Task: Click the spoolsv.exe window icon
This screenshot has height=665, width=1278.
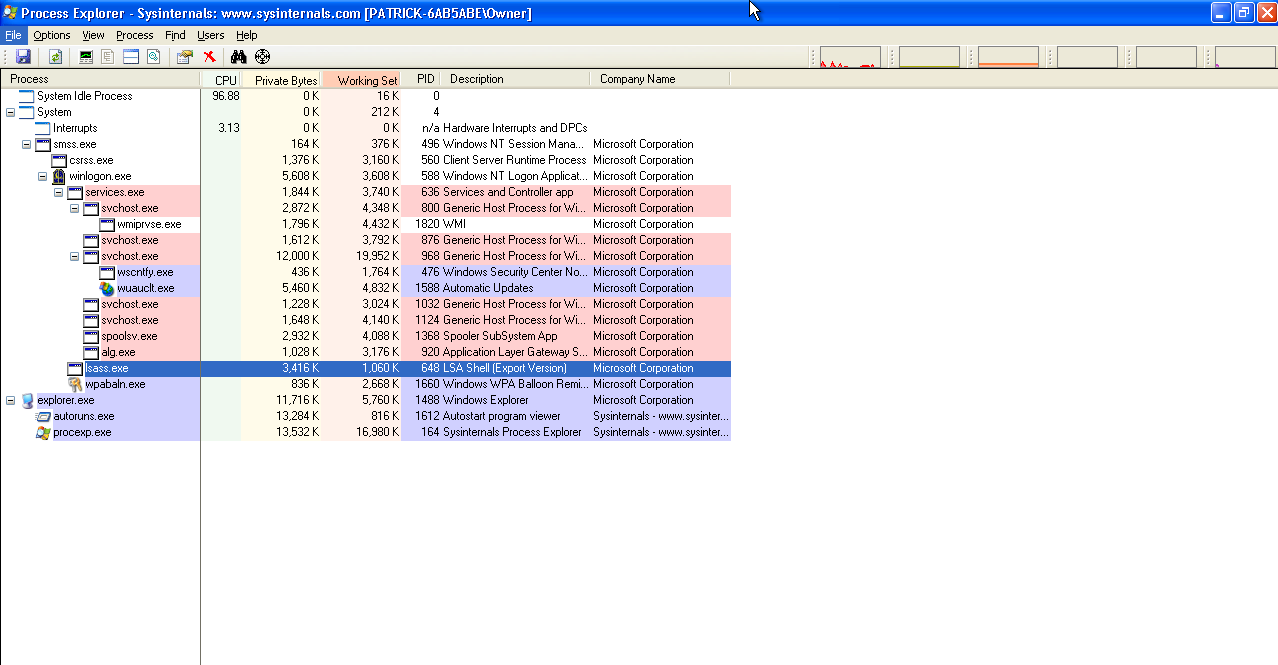Action: [x=91, y=336]
